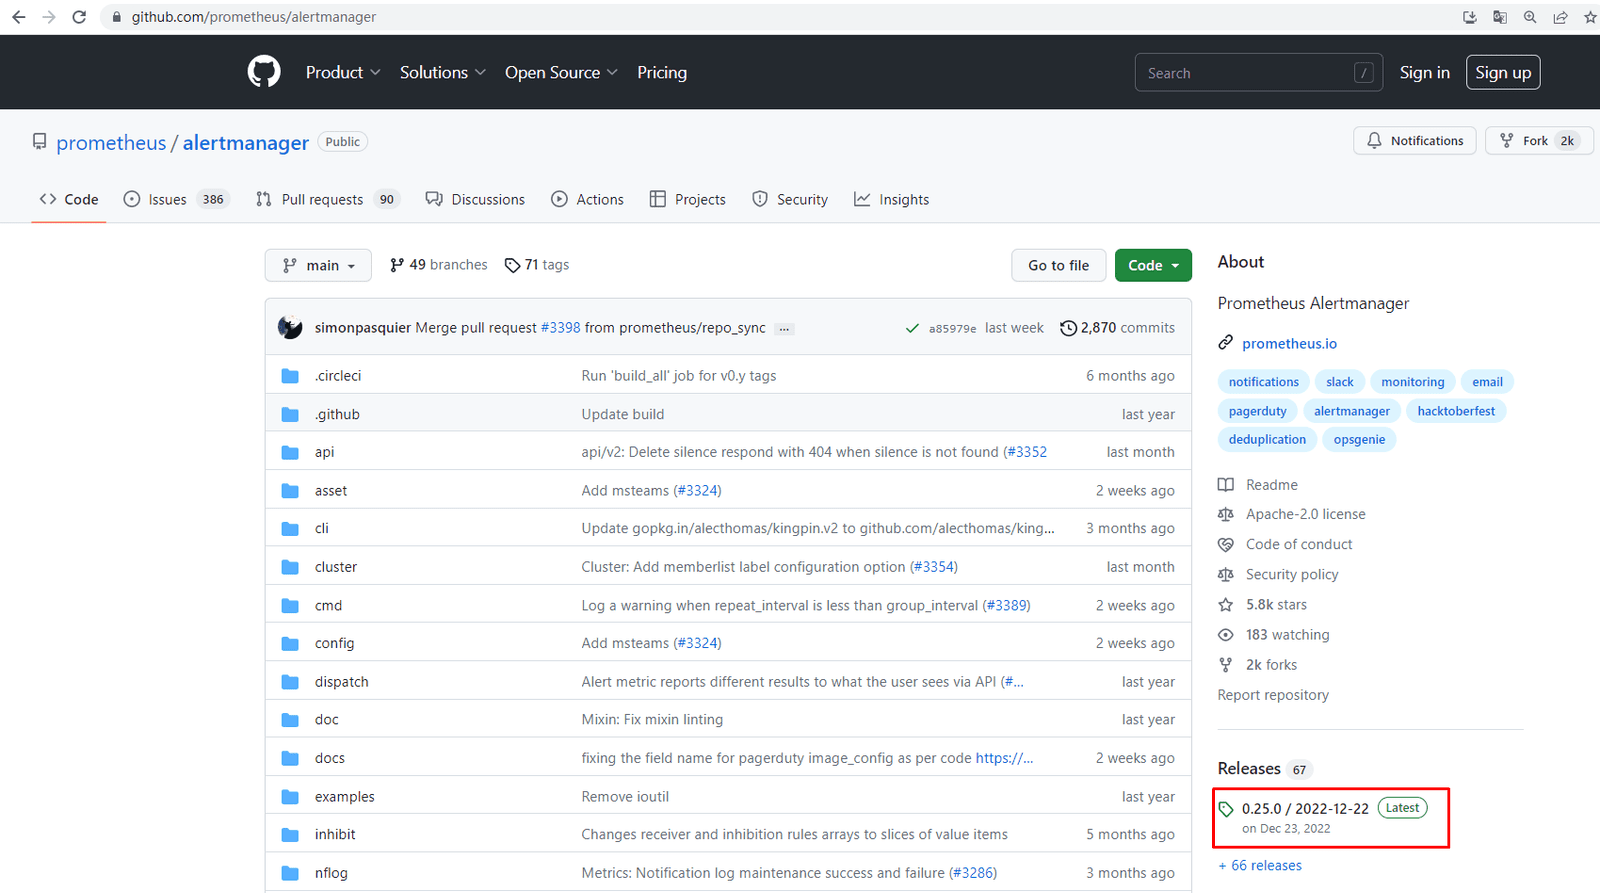The height and width of the screenshot is (893, 1600).
Task: Open the alertmanager repository name link
Action: pyautogui.click(x=246, y=142)
